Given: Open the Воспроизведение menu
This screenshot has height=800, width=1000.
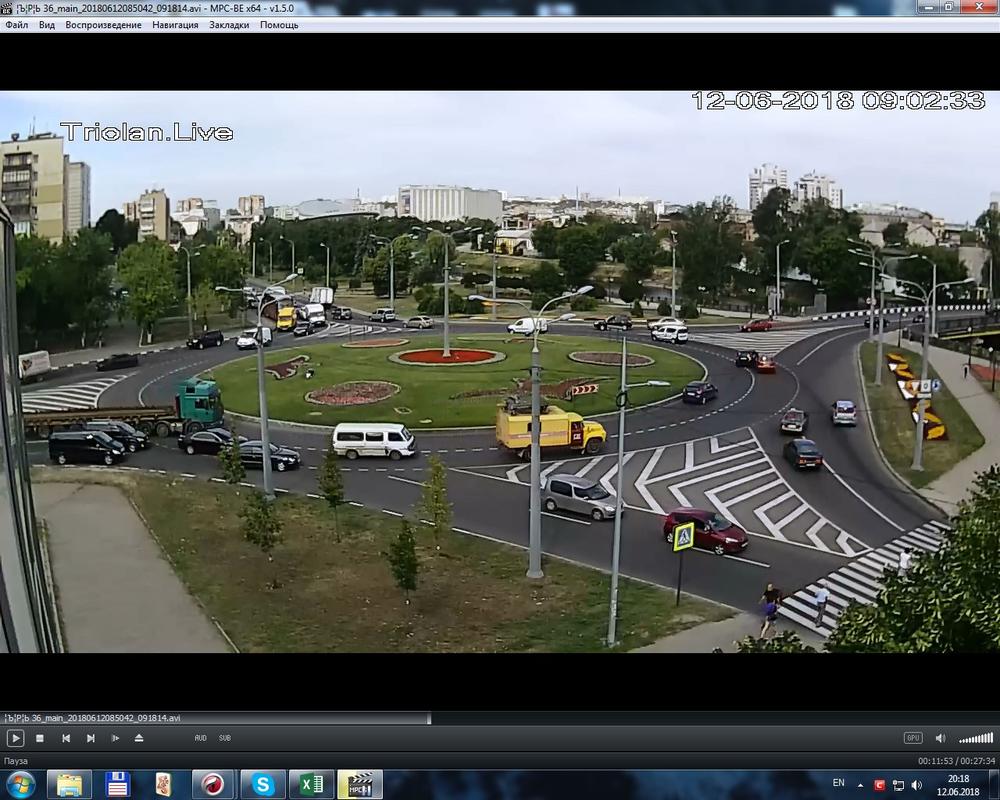Looking at the screenshot, I should click(103, 25).
